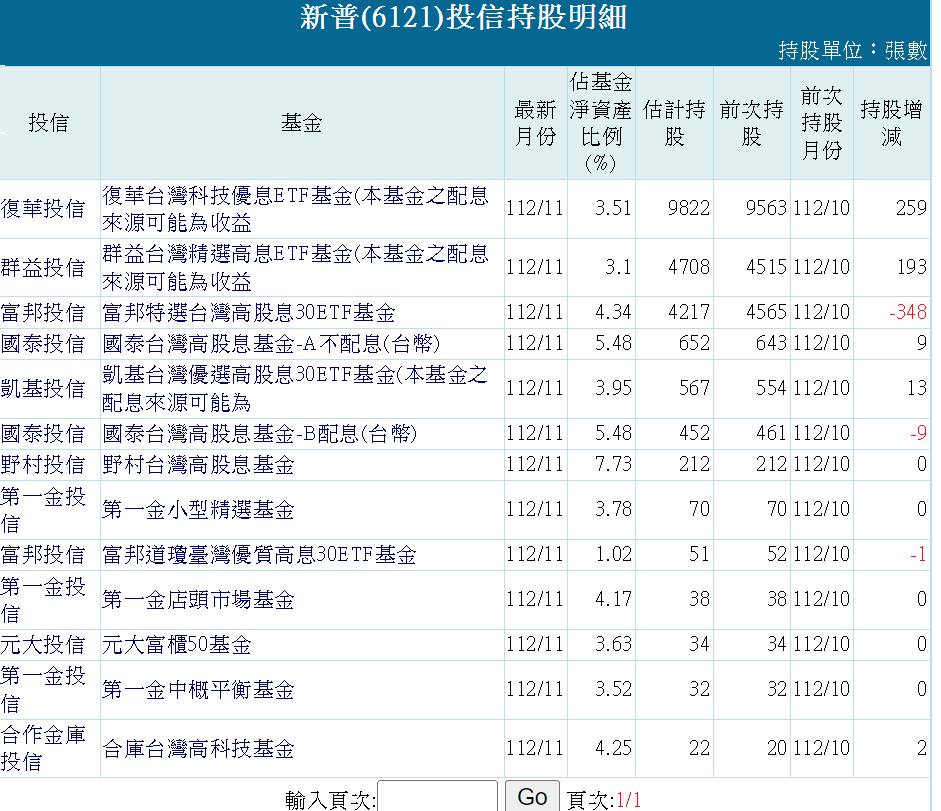Click the estimated holding value 4217
This screenshot has width=941, height=811.
(x=689, y=312)
